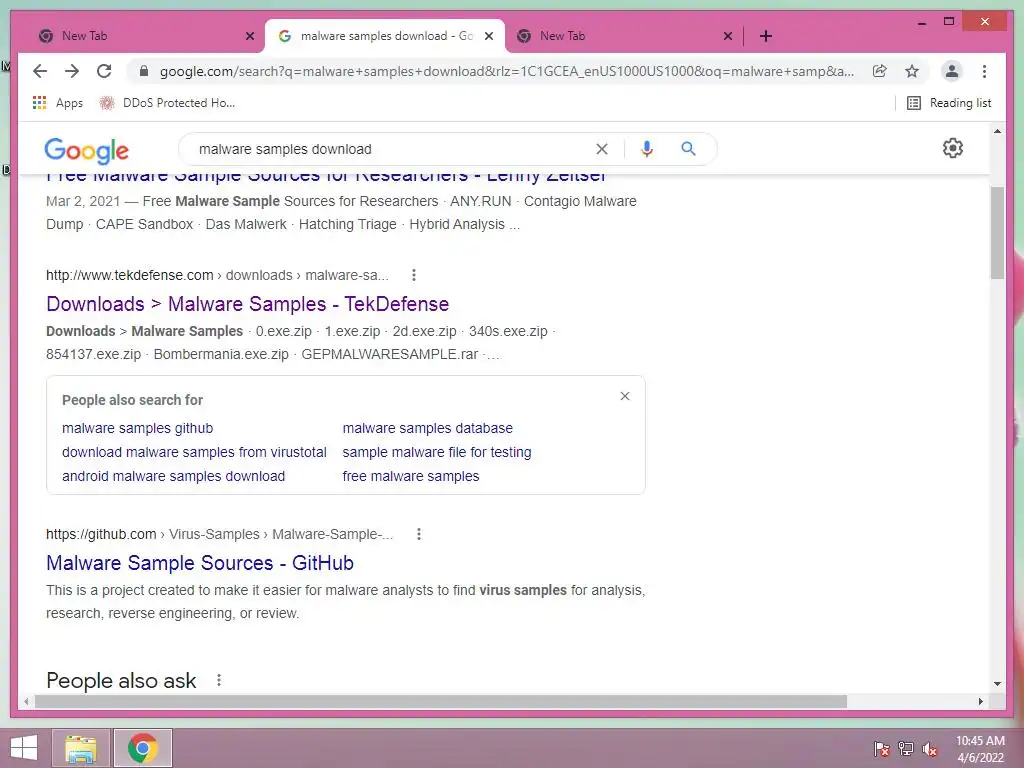Open Malware Sample Sources - GitHub result

pos(200,563)
